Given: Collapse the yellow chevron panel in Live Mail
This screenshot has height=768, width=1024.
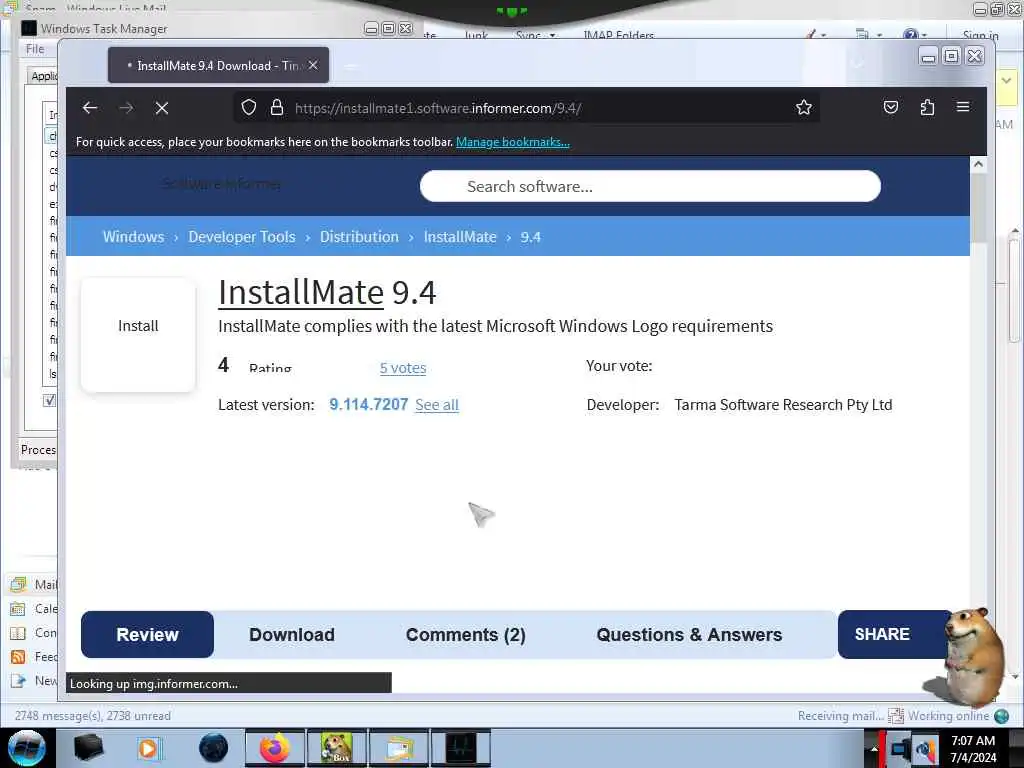Looking at the screenshot, I should 1006,81.
